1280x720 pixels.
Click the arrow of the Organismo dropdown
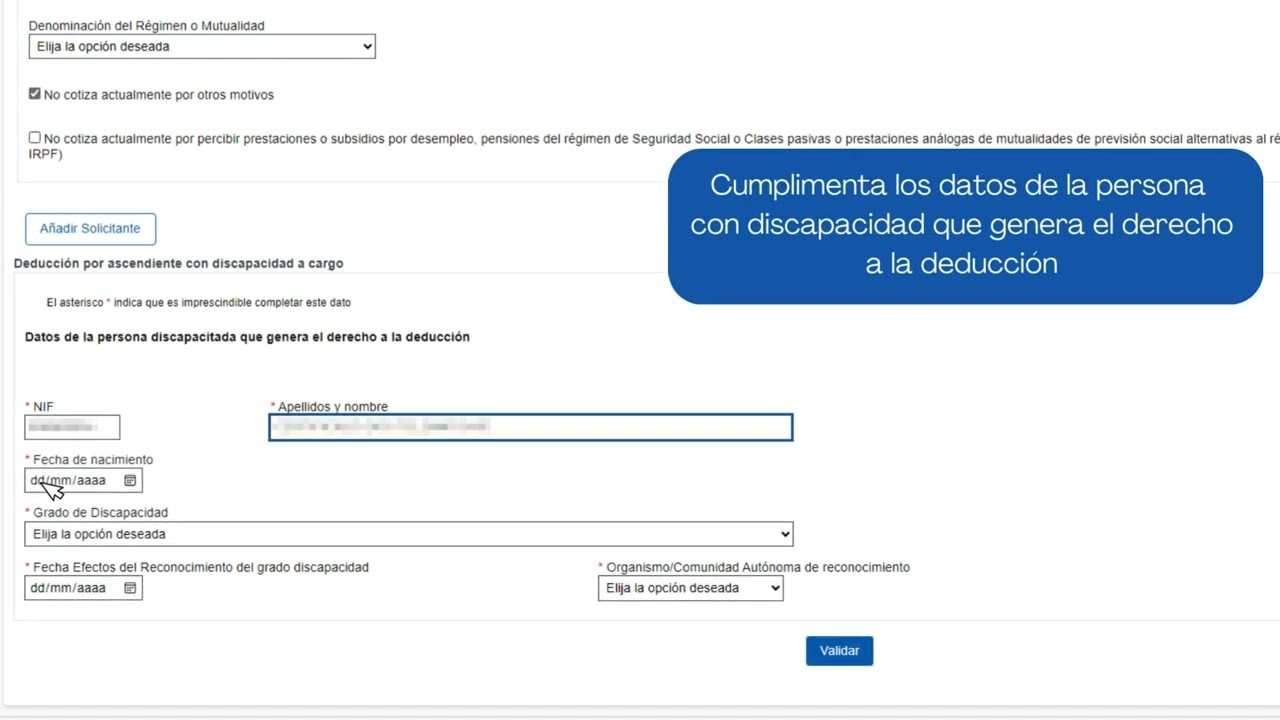[x=775, y=588]
